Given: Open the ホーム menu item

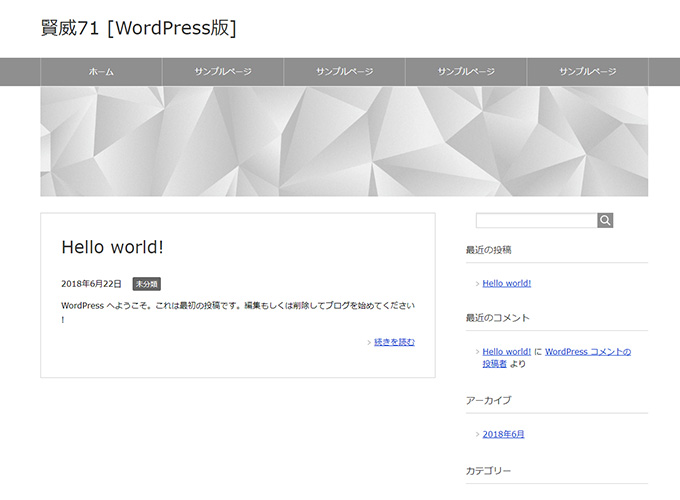Looking at the screenshot, I should click(101, 72).
